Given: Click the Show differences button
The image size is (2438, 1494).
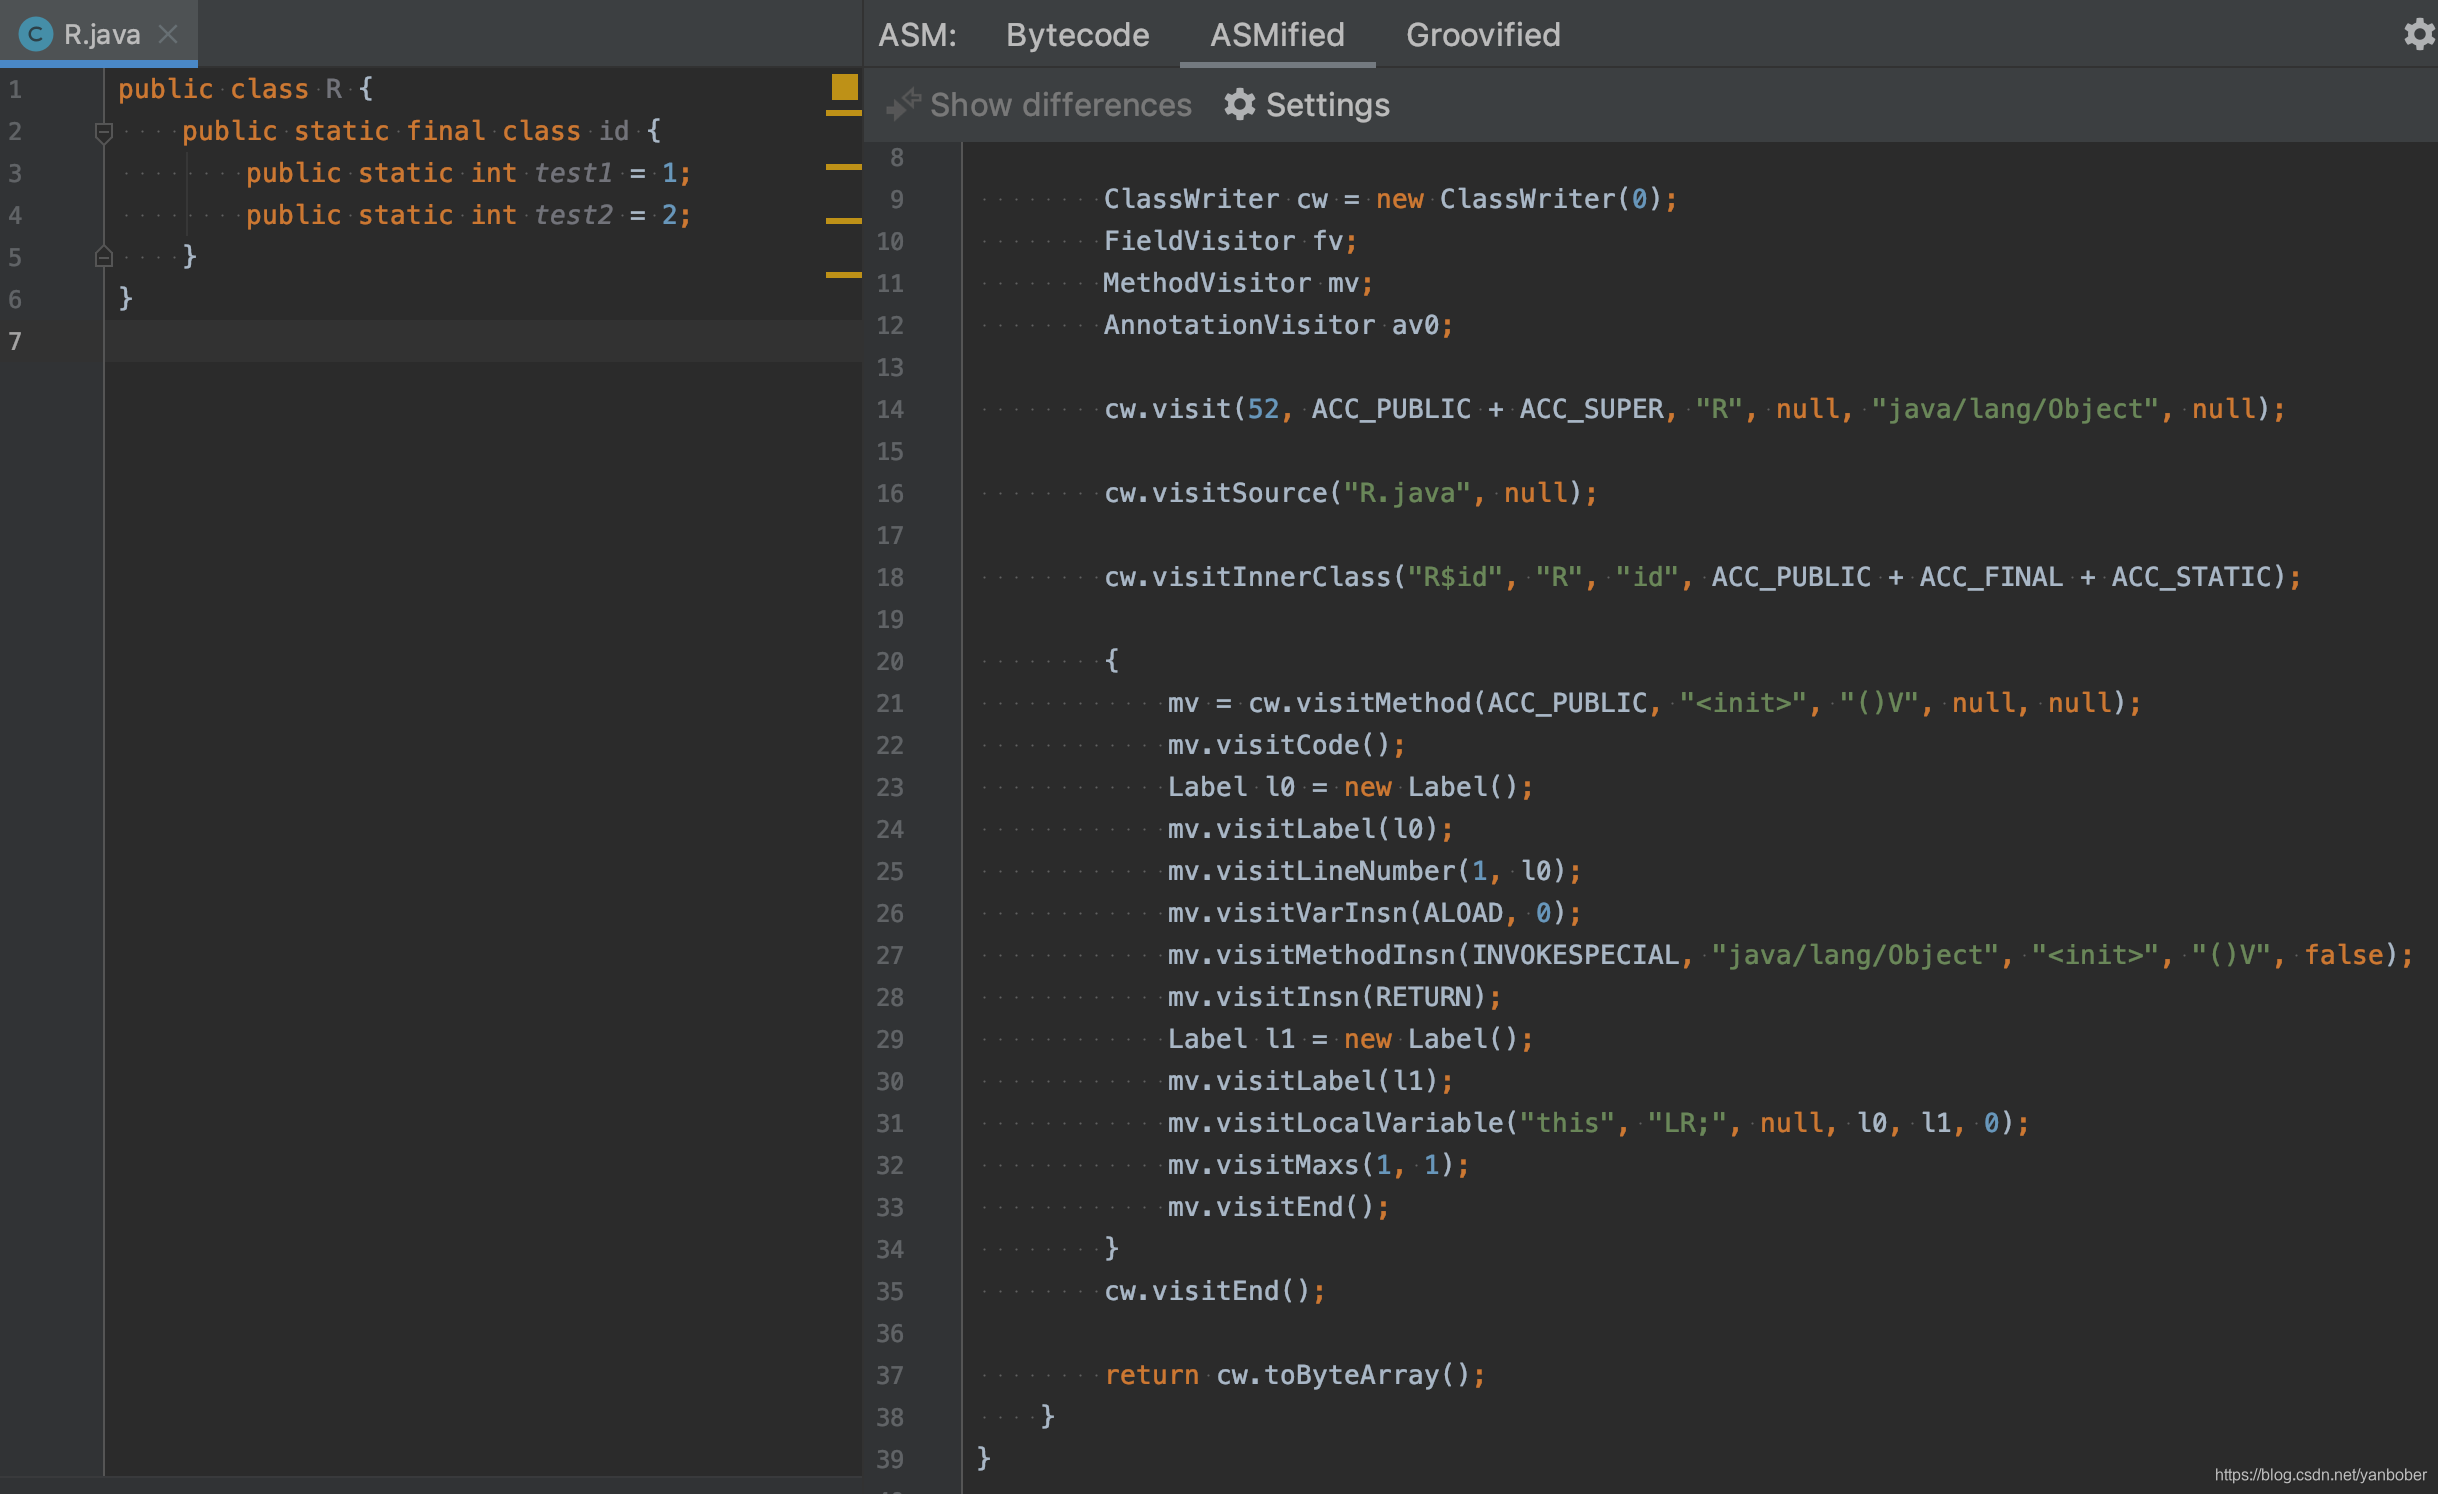Looking at the screenshot, I should coord(1059,105).
